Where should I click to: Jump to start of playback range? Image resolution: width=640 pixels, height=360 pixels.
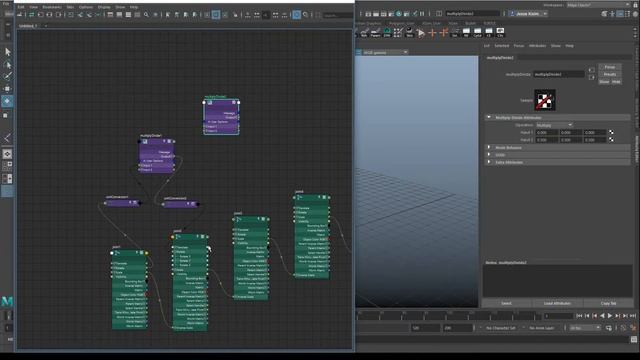pyautogui.click(x=579, y=316)
